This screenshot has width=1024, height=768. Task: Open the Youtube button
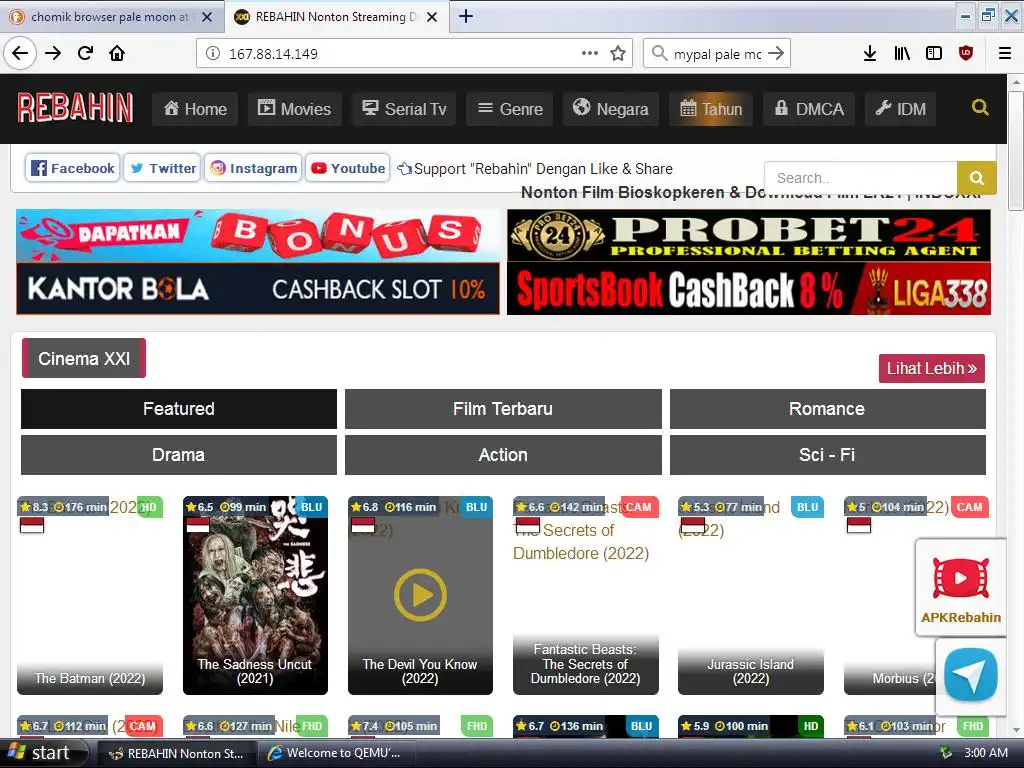(347, 168)
